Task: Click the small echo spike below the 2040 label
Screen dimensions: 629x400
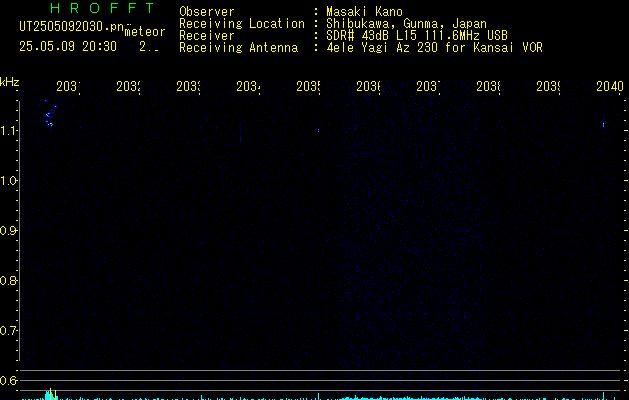Action: [x=603, y=124]
